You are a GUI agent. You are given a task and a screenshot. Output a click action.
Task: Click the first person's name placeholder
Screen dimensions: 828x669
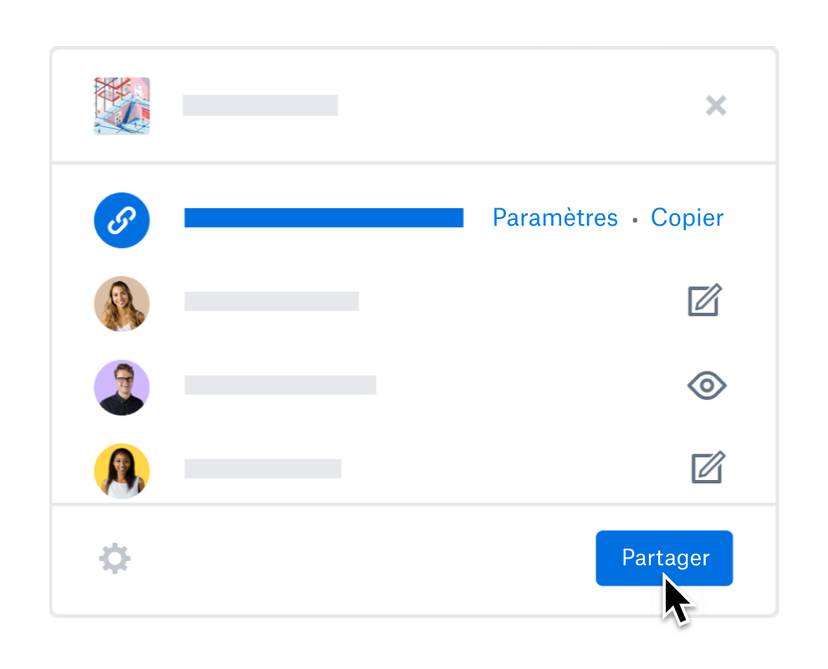click(271, 301)
